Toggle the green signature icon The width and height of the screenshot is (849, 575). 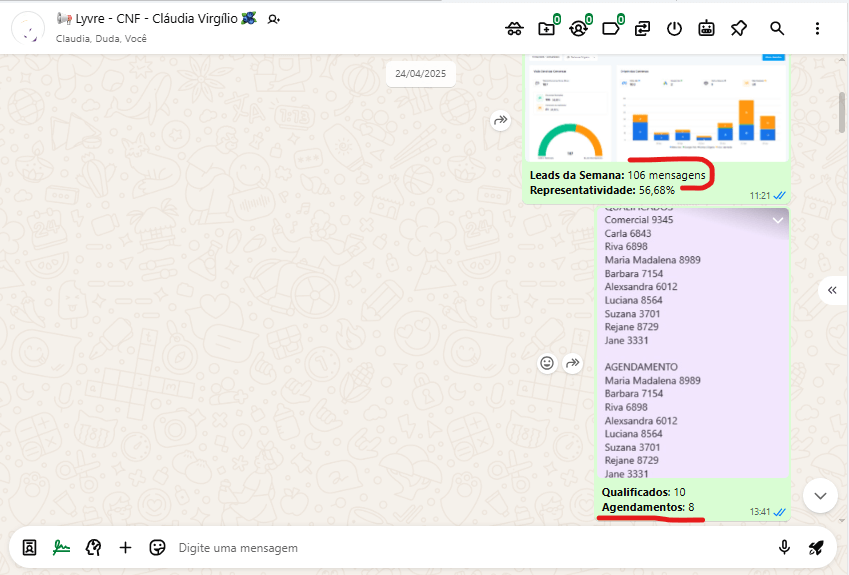[x=62, y=547]
